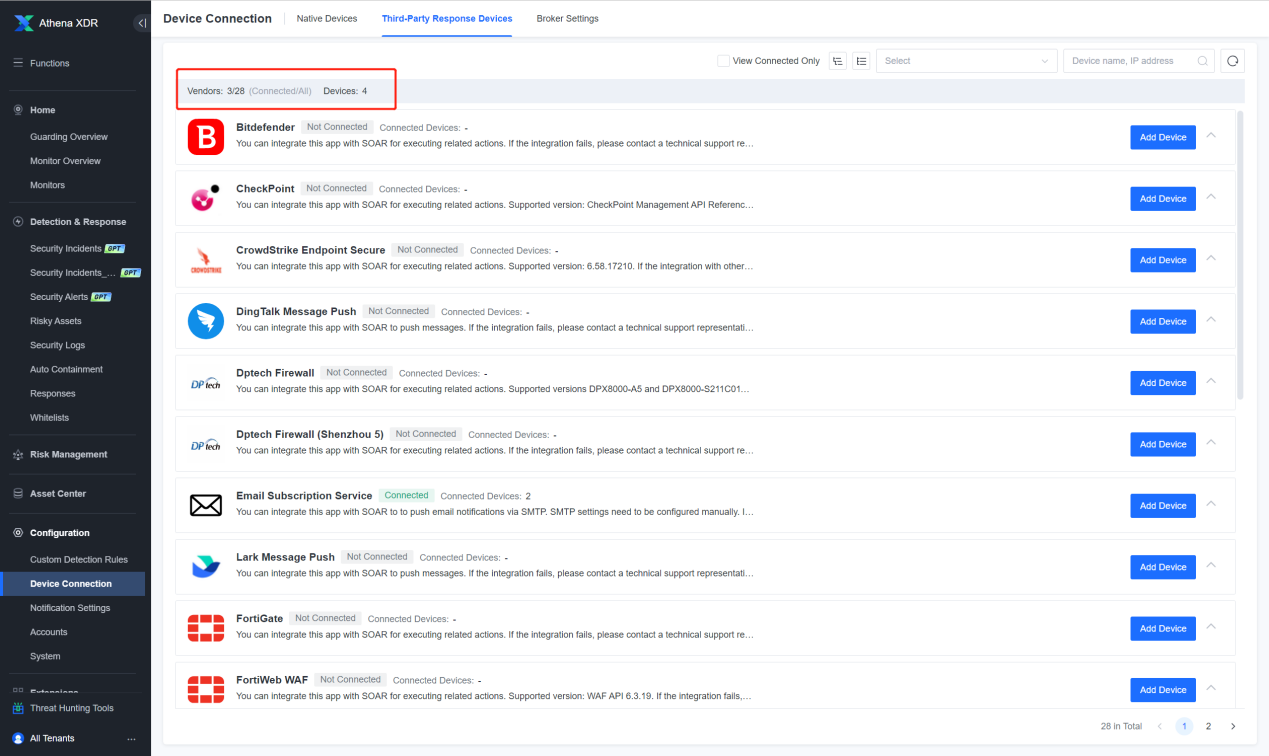Click the search magnifier icon
The height and width of the screenshot is (756, 1269).
click(x=1203, y=61)
